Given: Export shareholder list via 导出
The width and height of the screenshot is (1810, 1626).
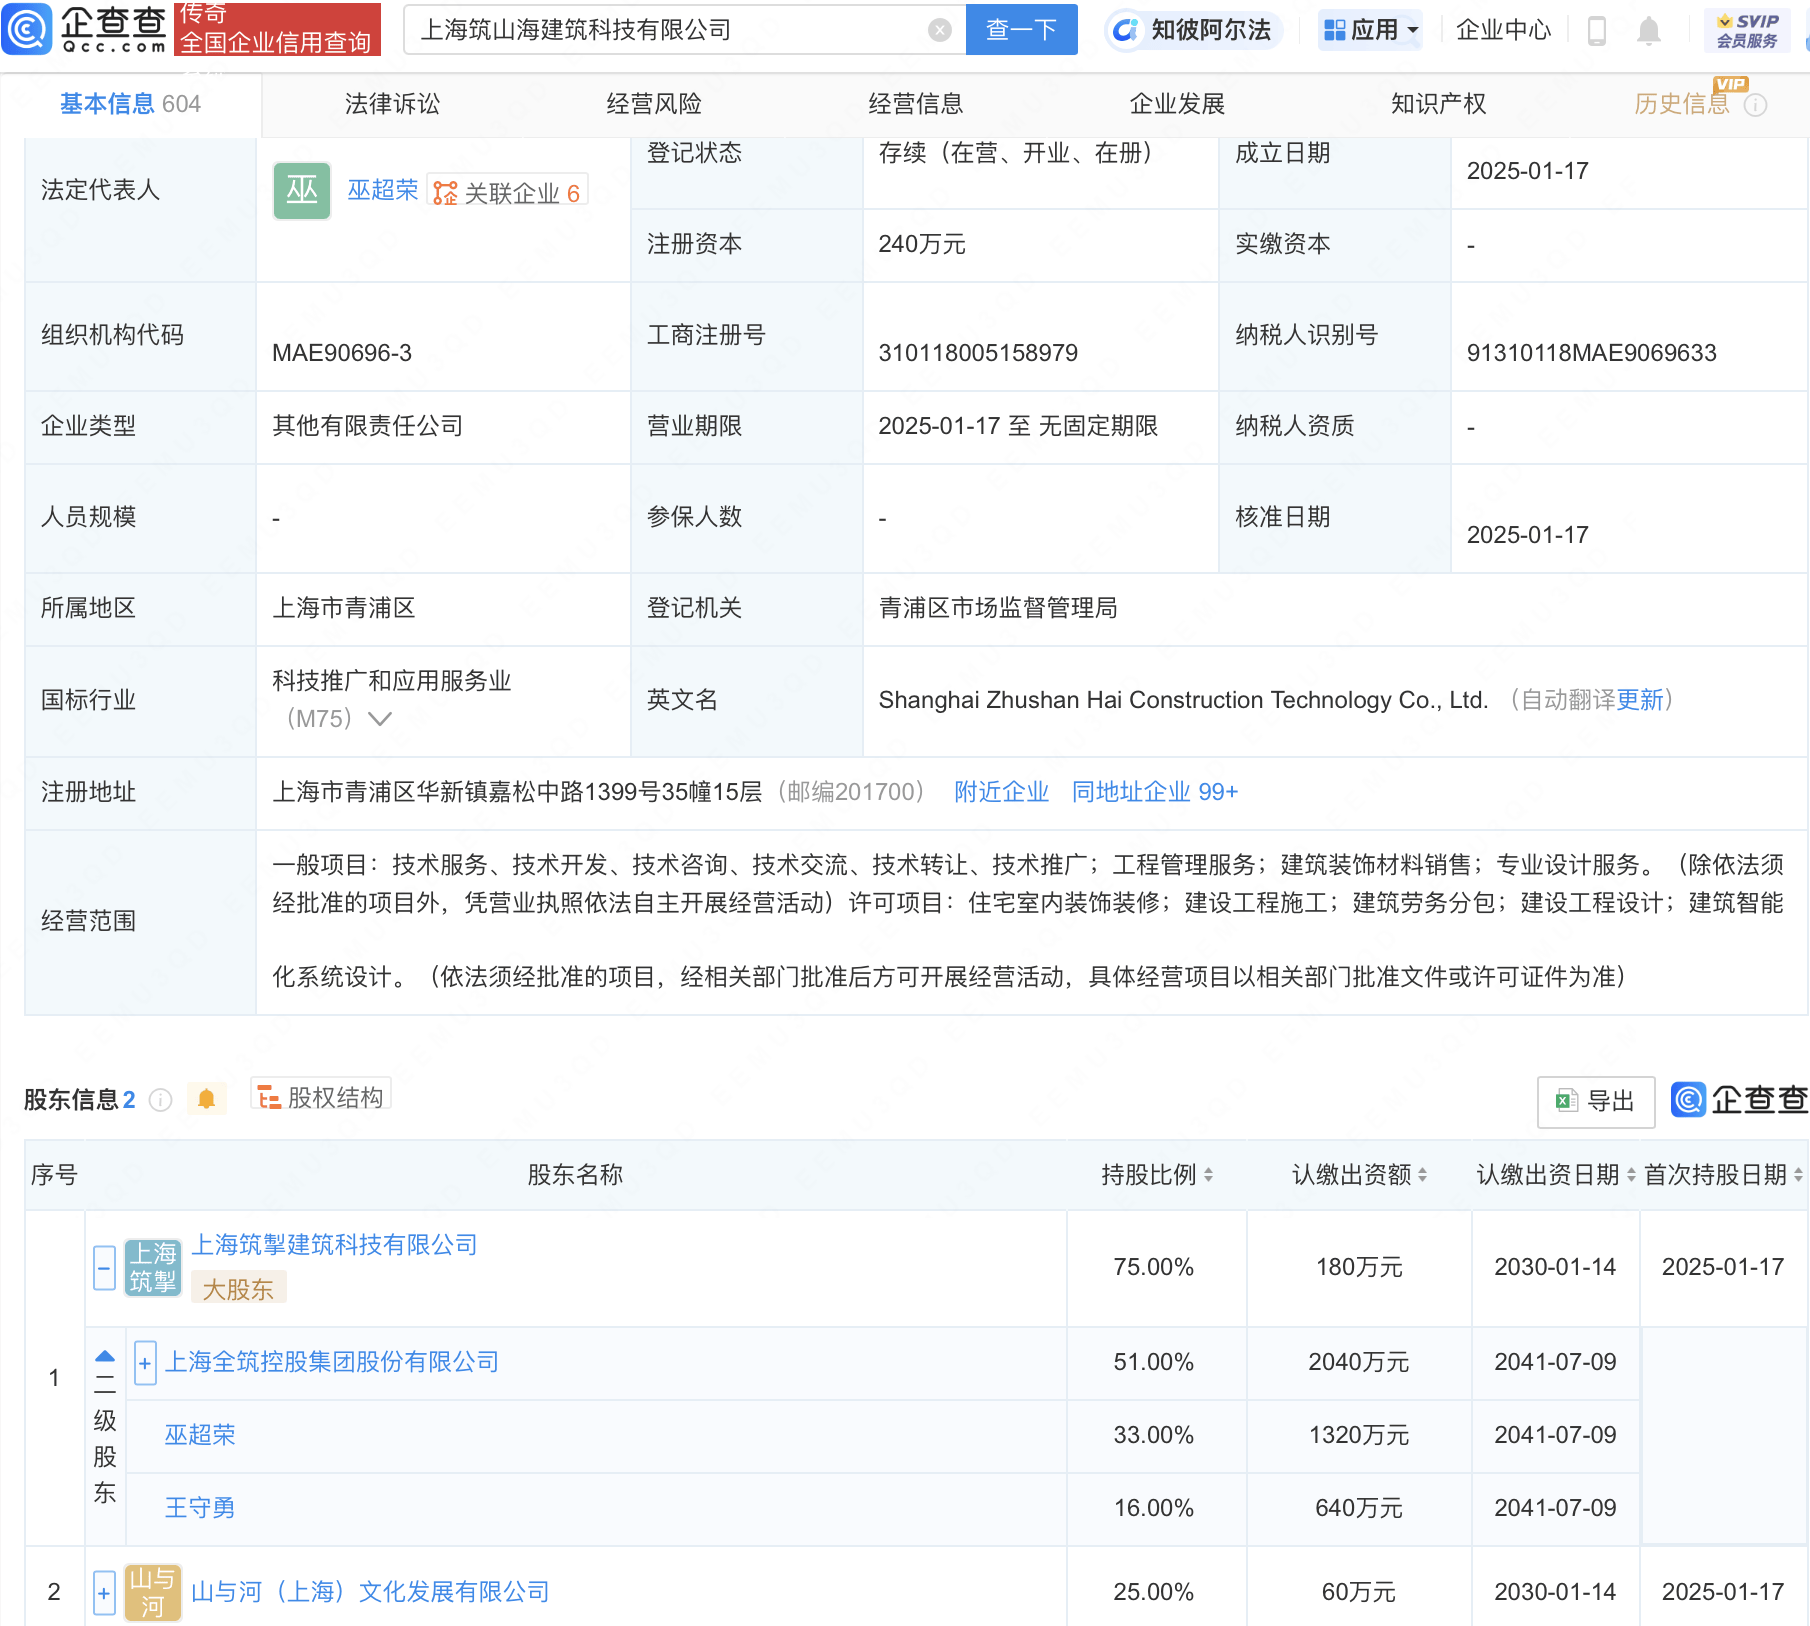Looking at the screenshot, I should click(x=1596, y=1101).
